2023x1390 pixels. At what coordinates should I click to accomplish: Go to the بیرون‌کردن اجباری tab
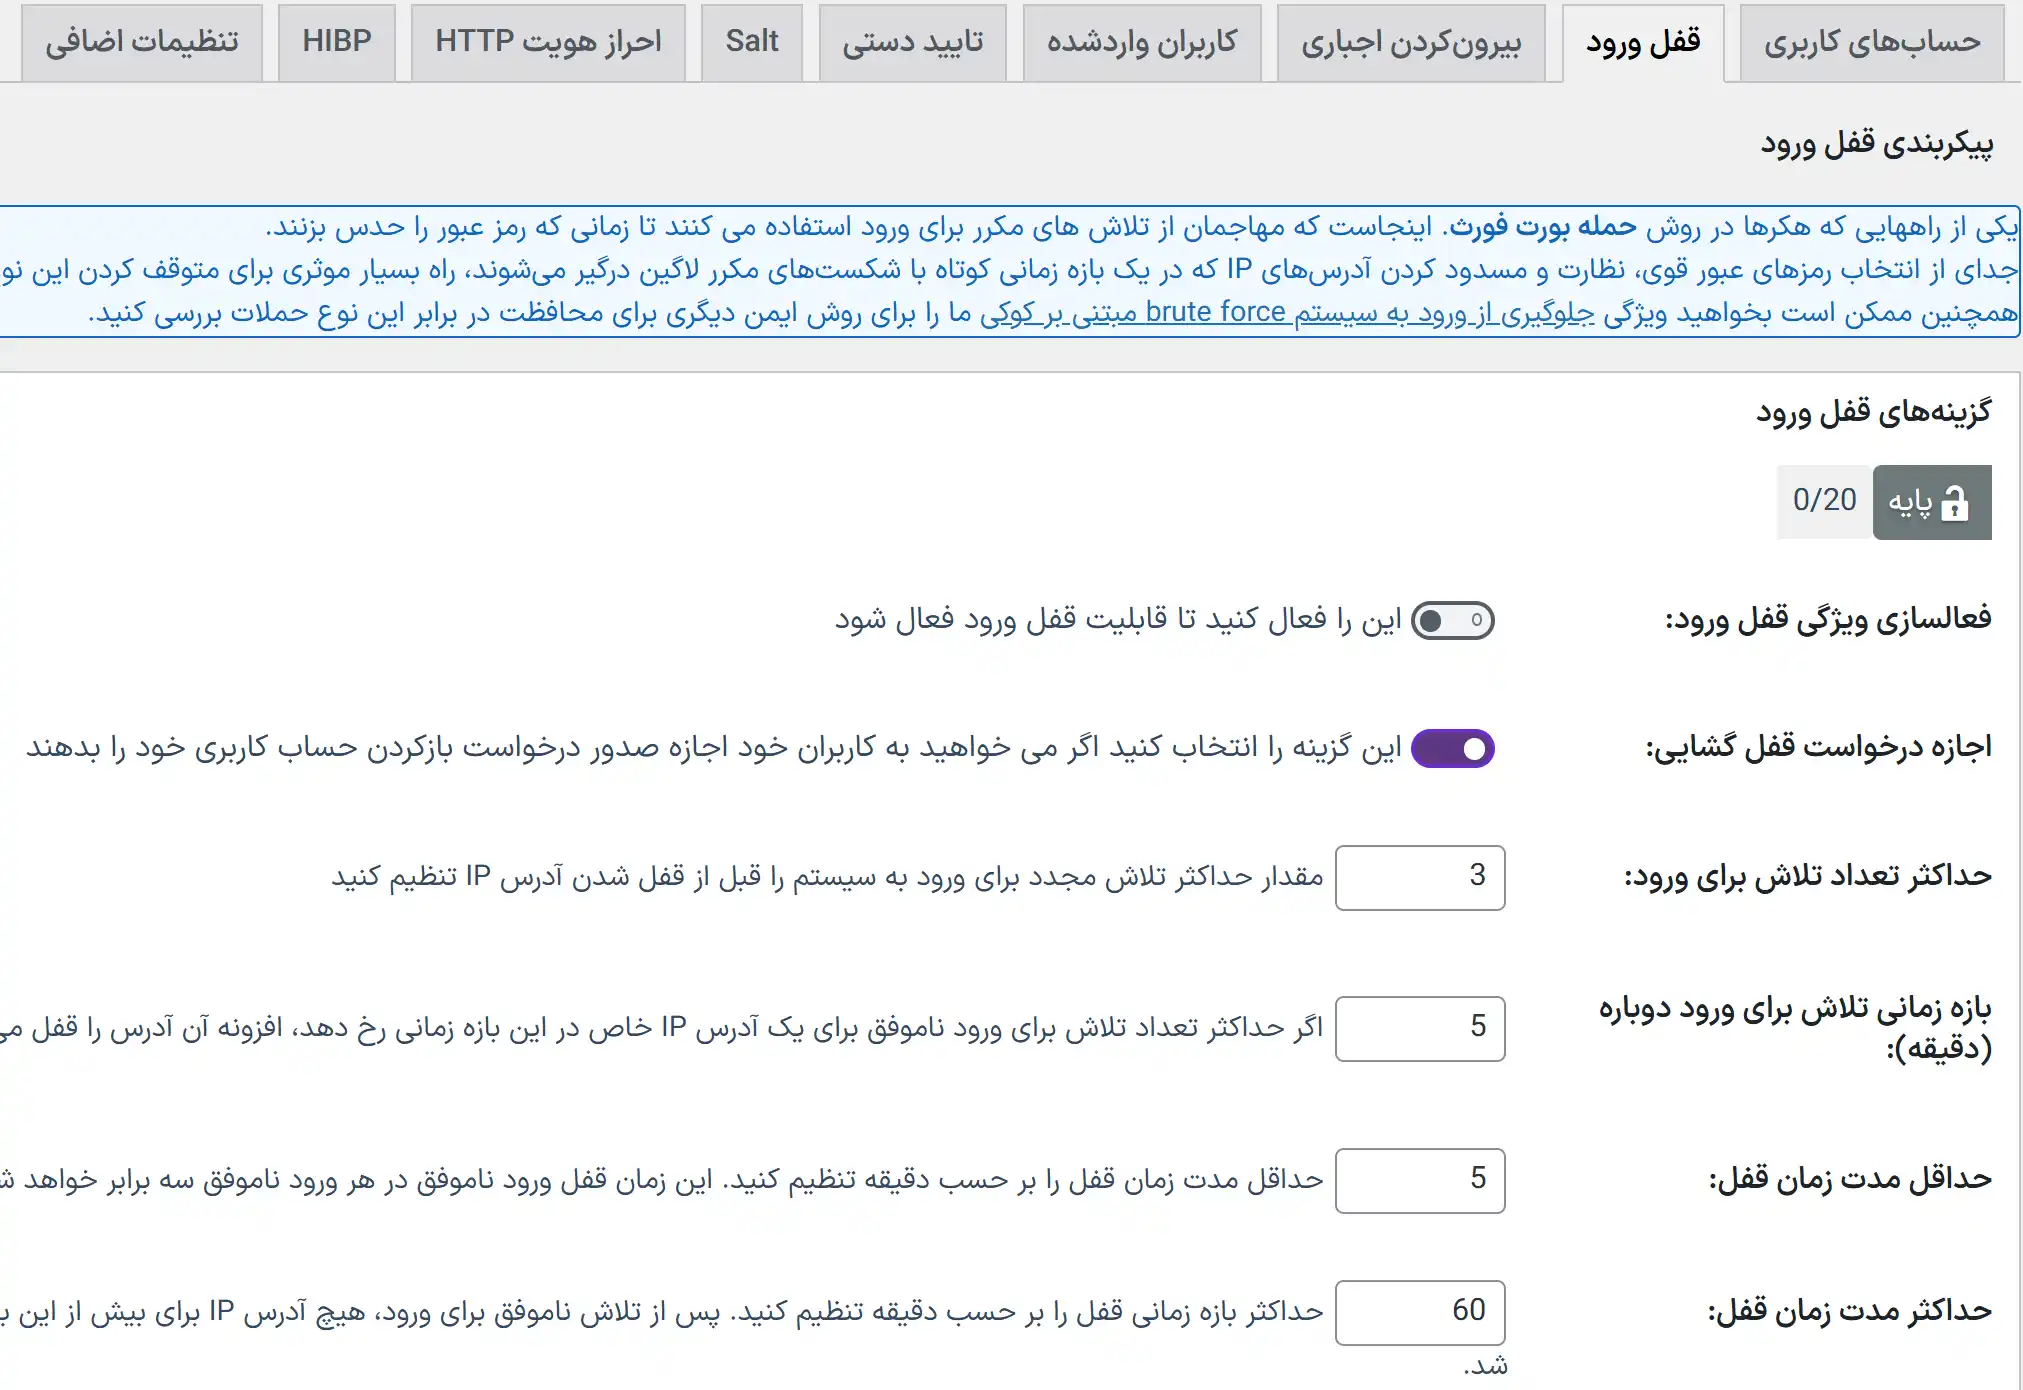click(x=1410, y=42)
